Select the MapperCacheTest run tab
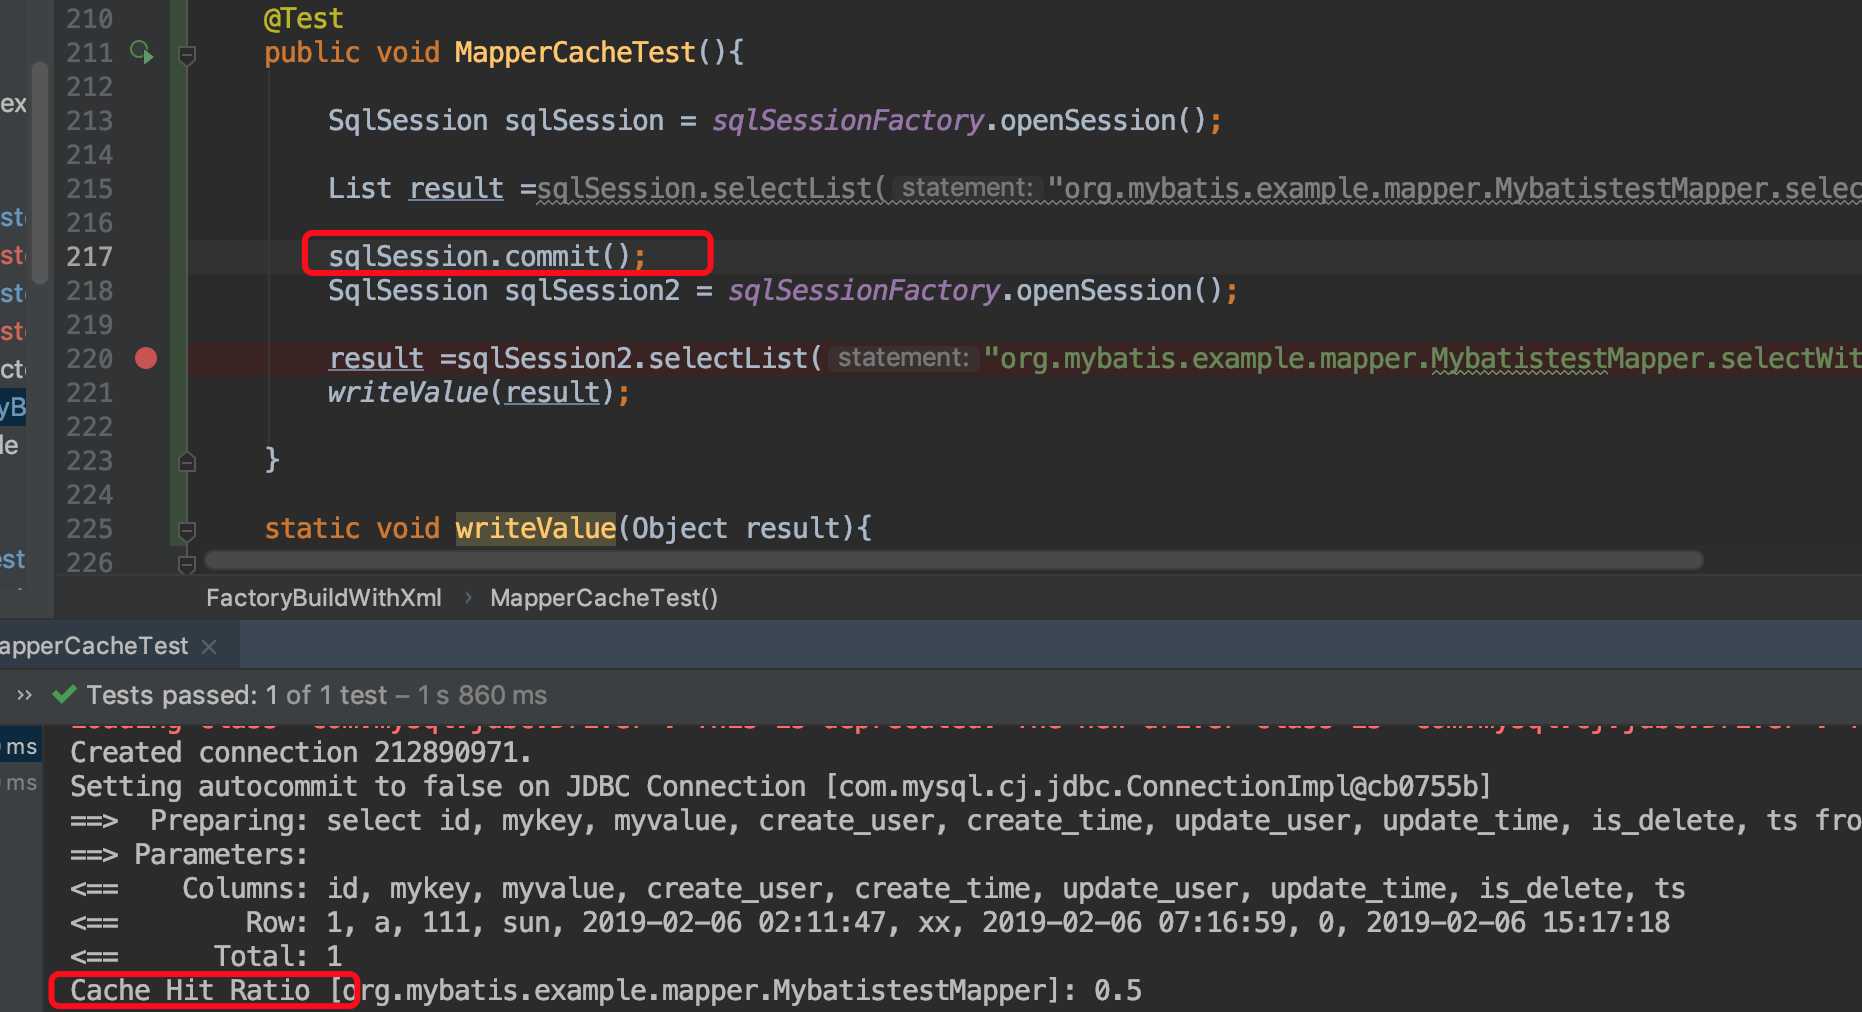This screenshot has height=1012, width=1862. click(94, 646)
